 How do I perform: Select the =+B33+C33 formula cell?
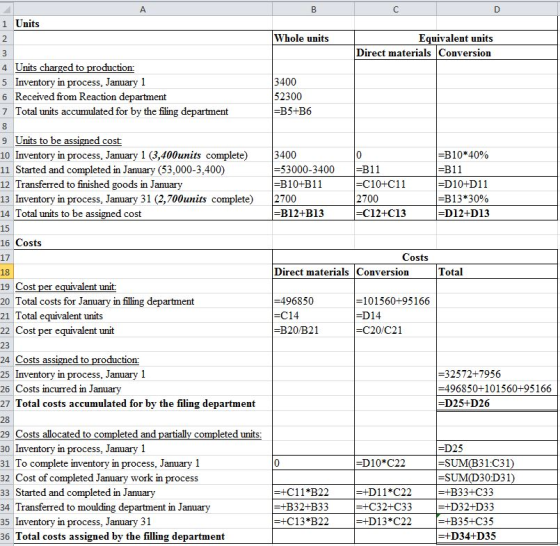tap(497, 492)
